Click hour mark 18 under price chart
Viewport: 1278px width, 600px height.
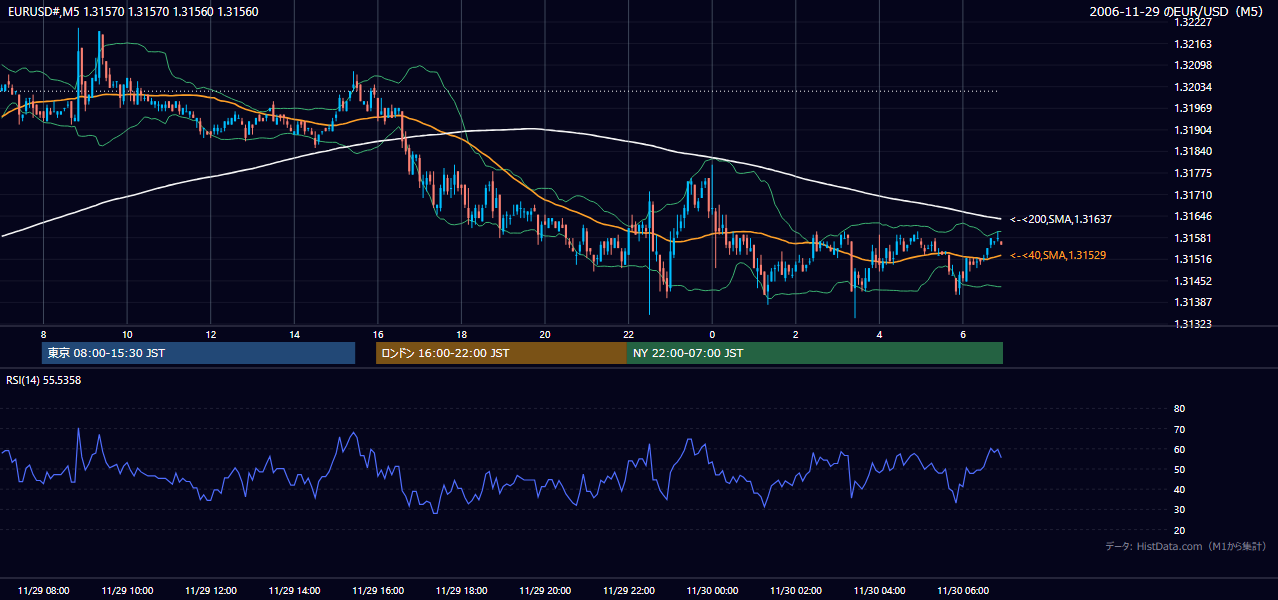coord(461,334)
